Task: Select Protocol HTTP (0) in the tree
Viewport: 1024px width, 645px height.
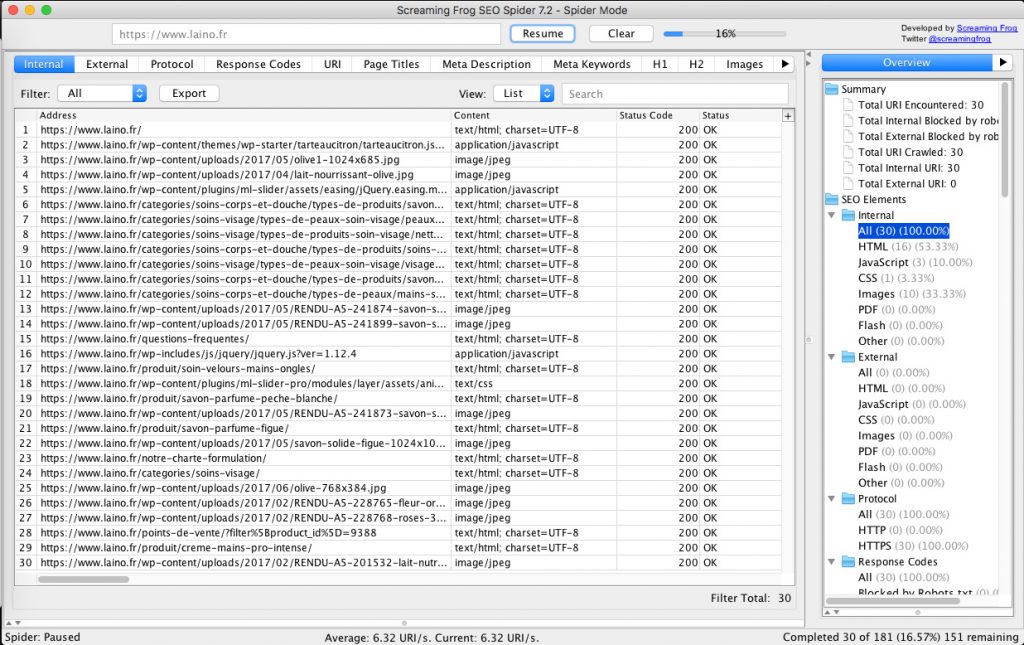Action: click(x=900, y=530)
